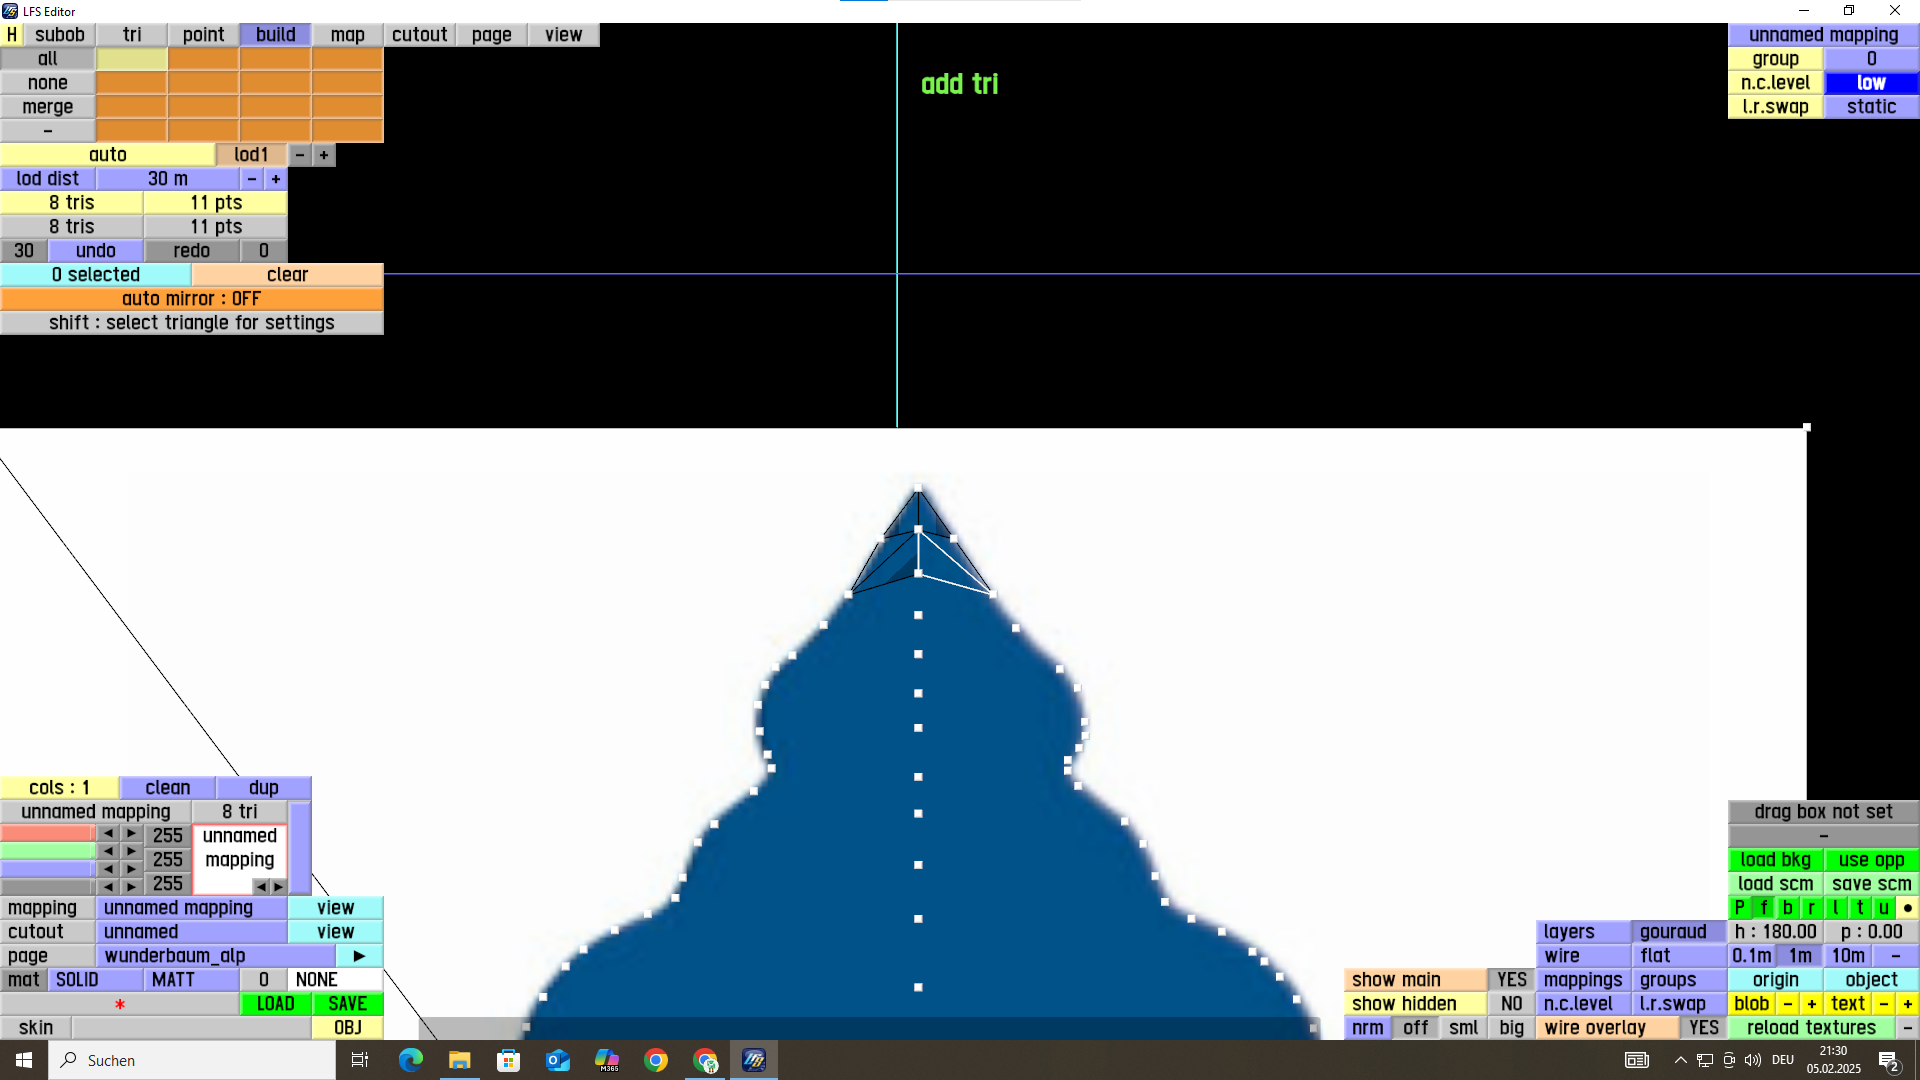Viewport: 1920px width, 1080px height.
Task: Click the green LOAD button
Action: tap(275, 1004)
